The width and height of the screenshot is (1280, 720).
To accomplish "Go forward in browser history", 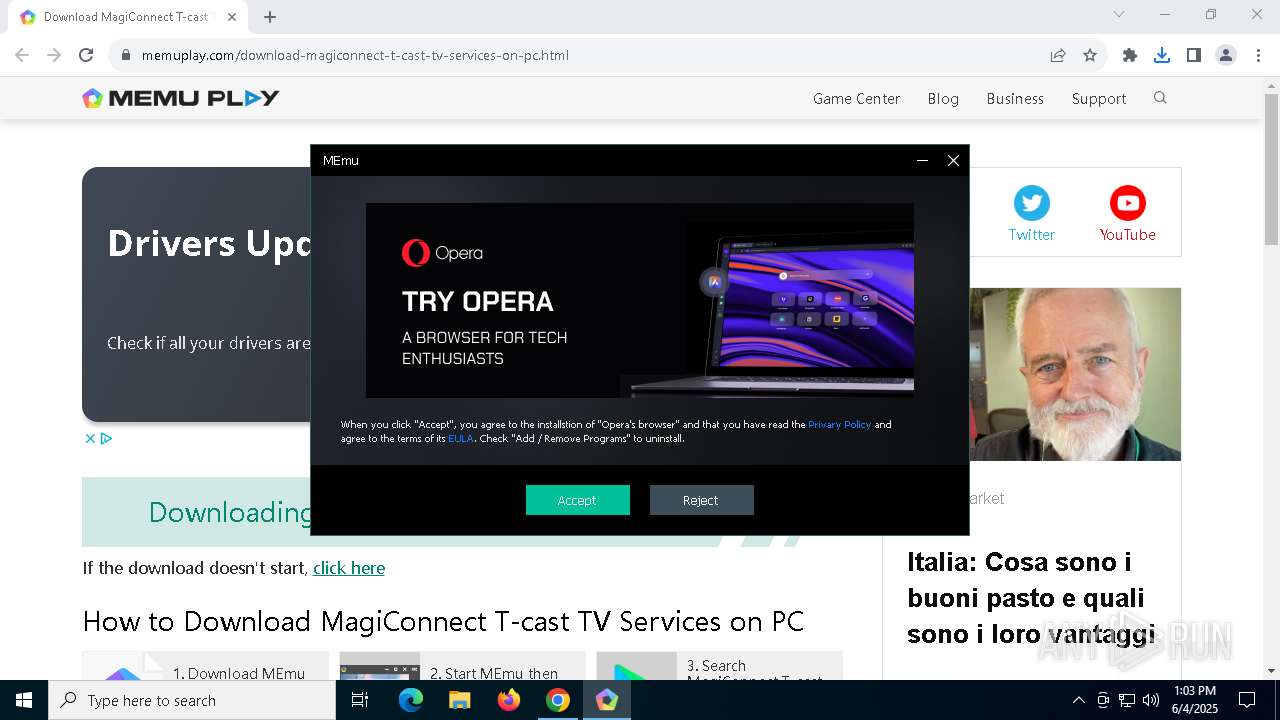I will coord(54,55).
